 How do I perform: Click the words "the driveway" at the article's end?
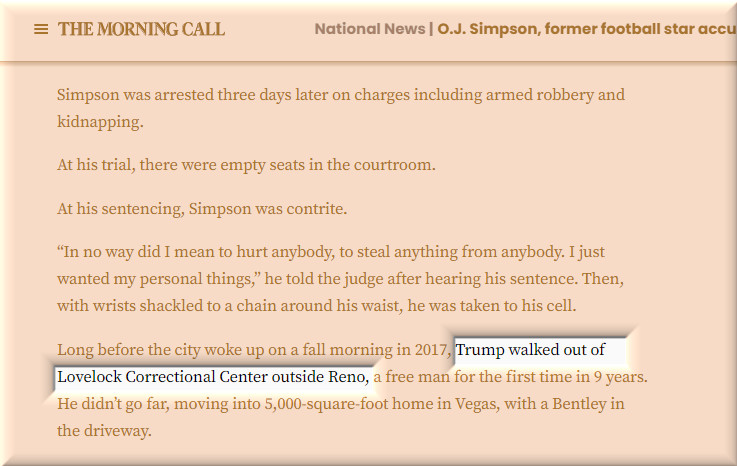tap(104, 431)
